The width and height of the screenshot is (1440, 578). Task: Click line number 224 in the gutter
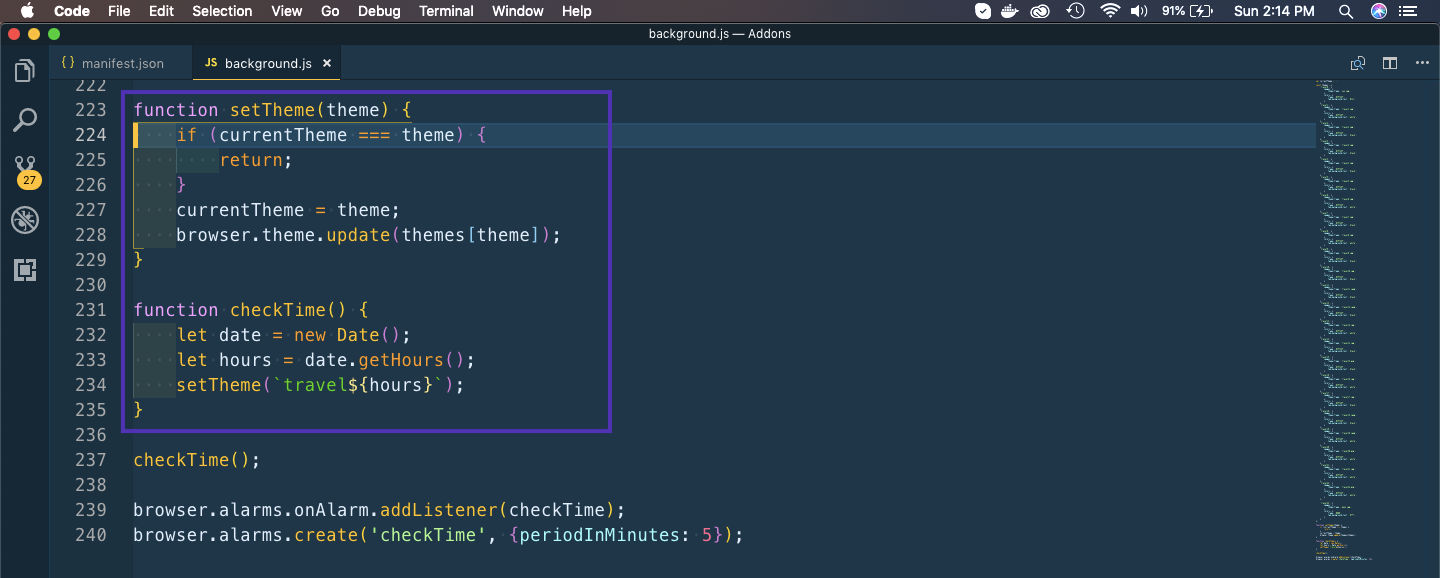[x=91, y=135]
